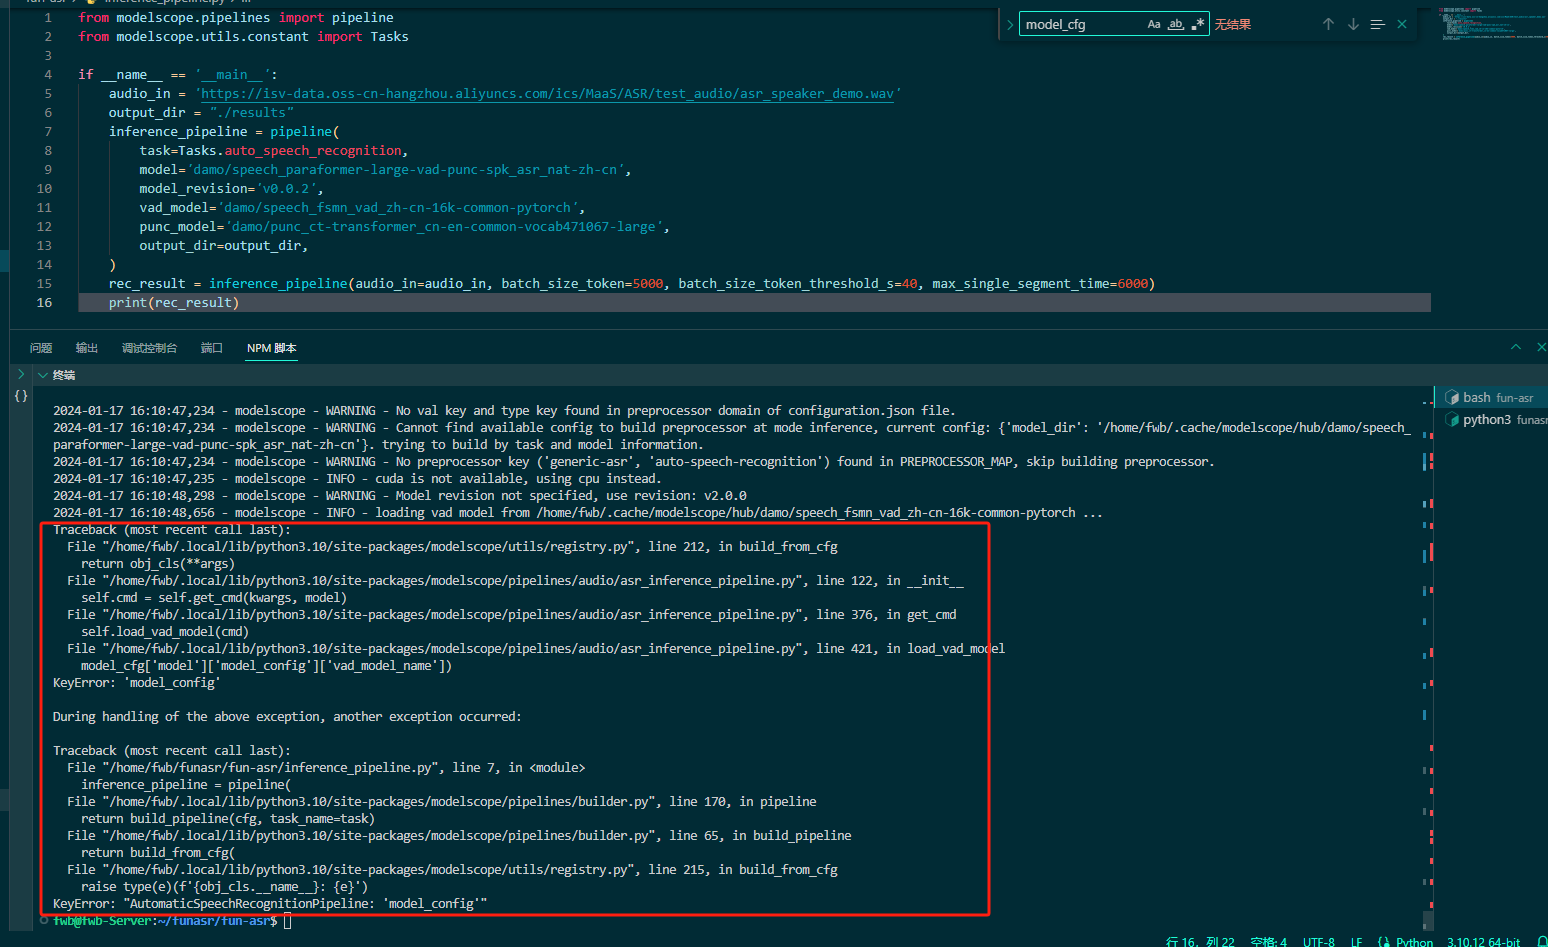Close the bottom panel
This screenshot has width=1548, height=947.
click(1541, 347)
